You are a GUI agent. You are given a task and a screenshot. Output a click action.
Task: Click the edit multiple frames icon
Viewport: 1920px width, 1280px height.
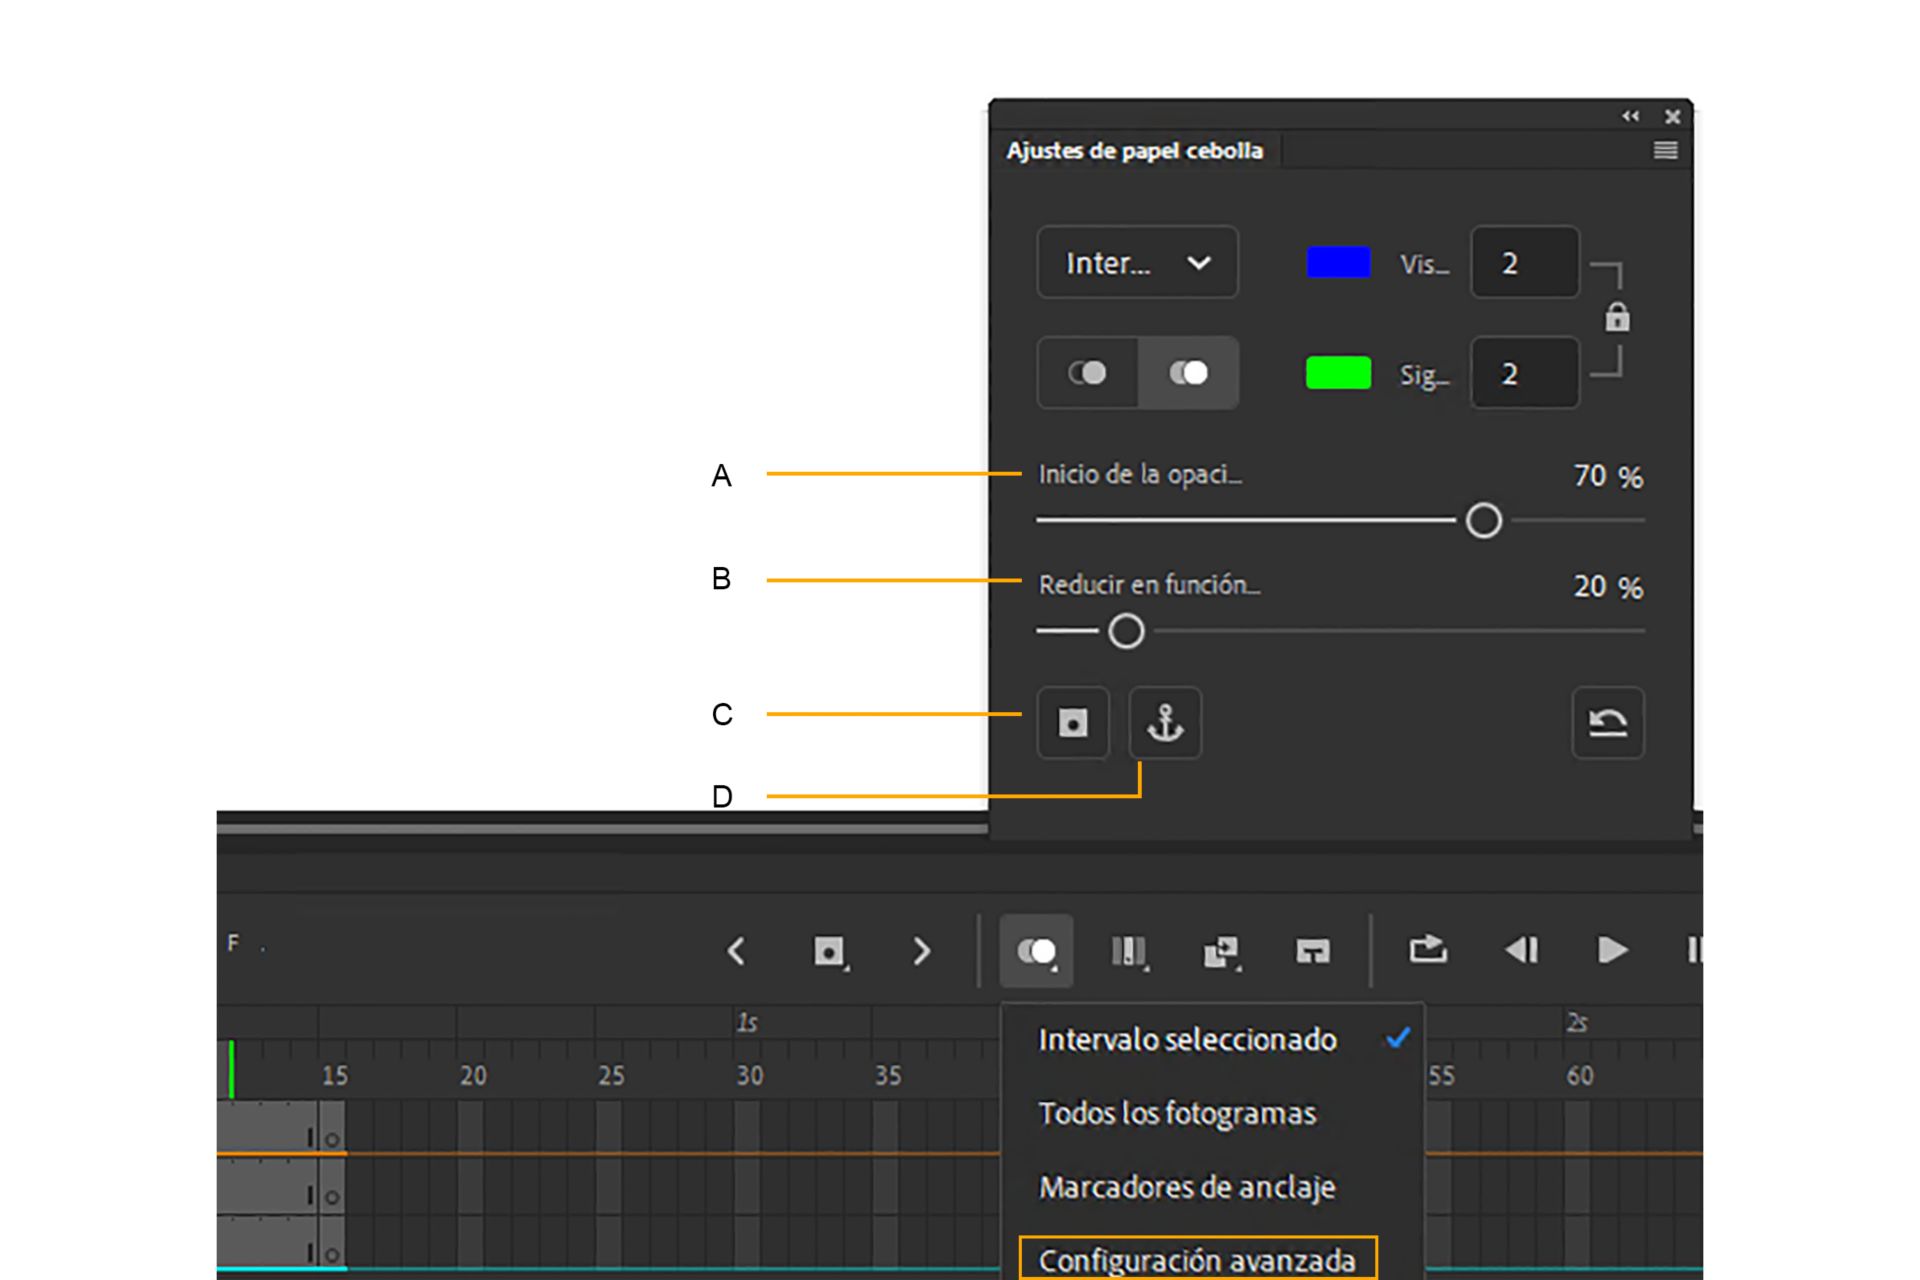tap(1128, 950)
